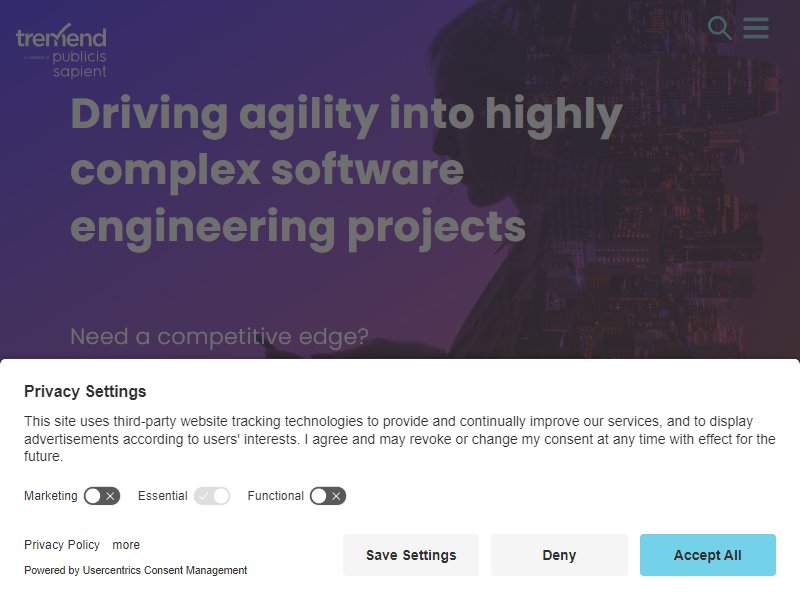The width and height of the screenshot is (800, 600).
Task: Click the consent description paragraph
Action: (399, 439)
